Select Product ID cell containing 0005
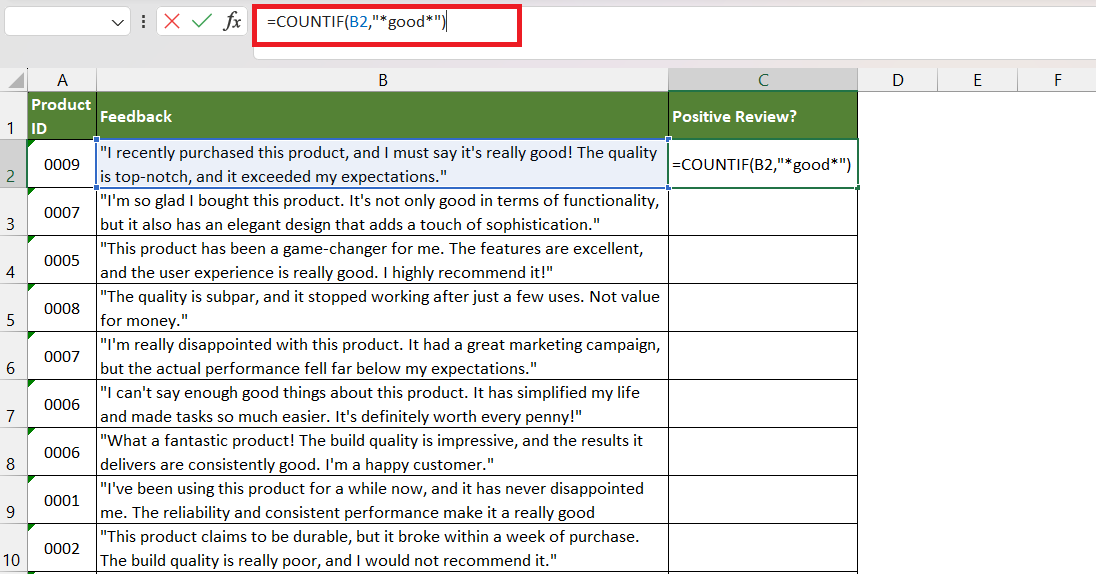This screenshot has height=574, width=1096. (x=62, y=260)
